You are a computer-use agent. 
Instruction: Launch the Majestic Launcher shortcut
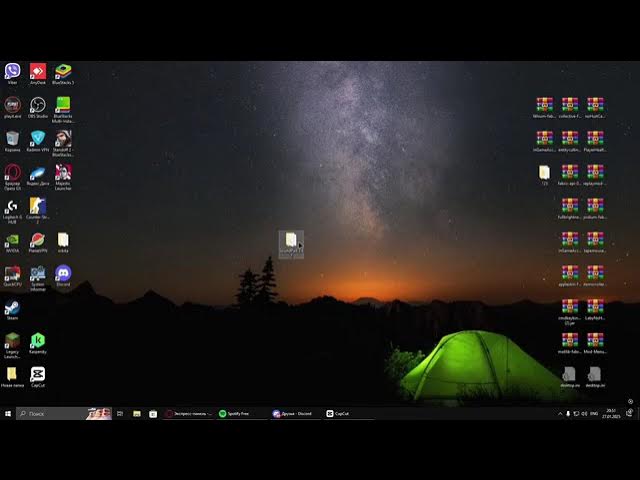tap(63, 177)
